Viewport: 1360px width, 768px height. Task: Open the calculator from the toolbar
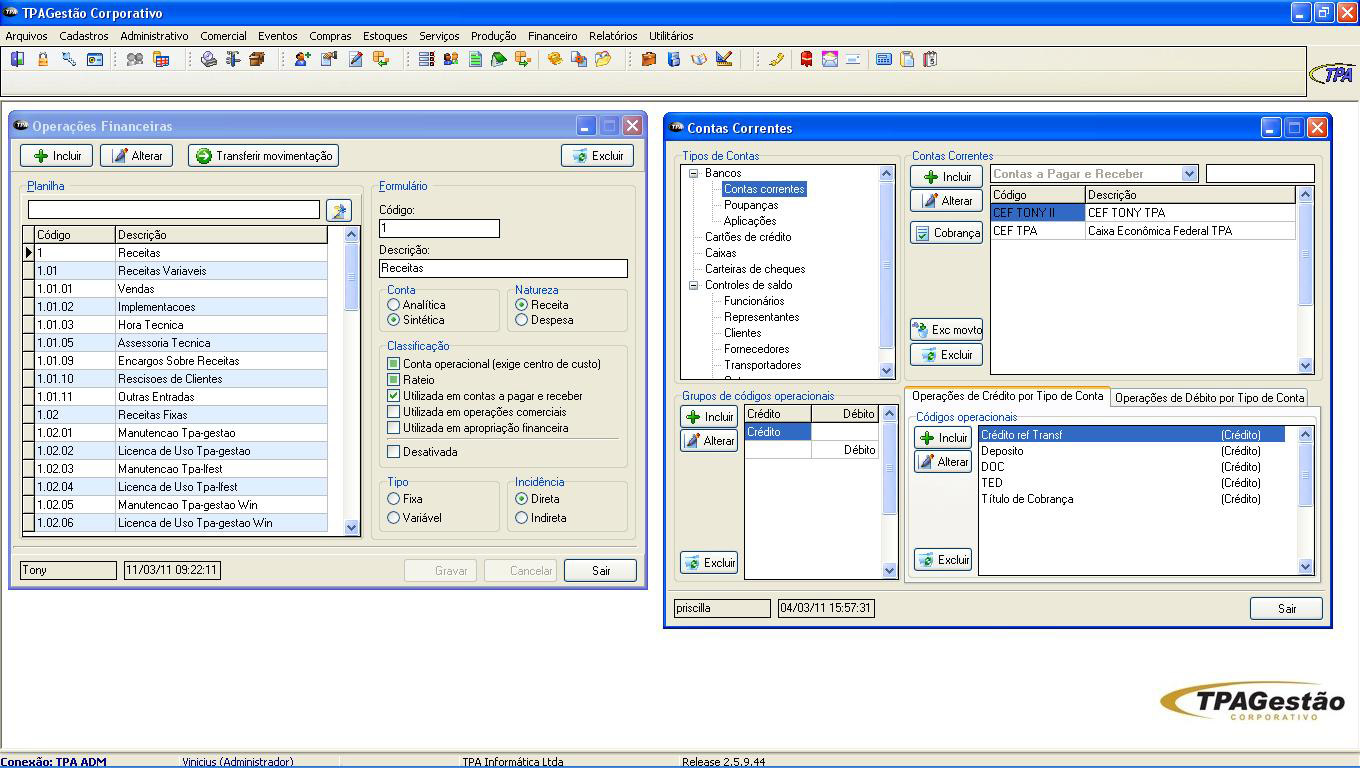(883, 60)
